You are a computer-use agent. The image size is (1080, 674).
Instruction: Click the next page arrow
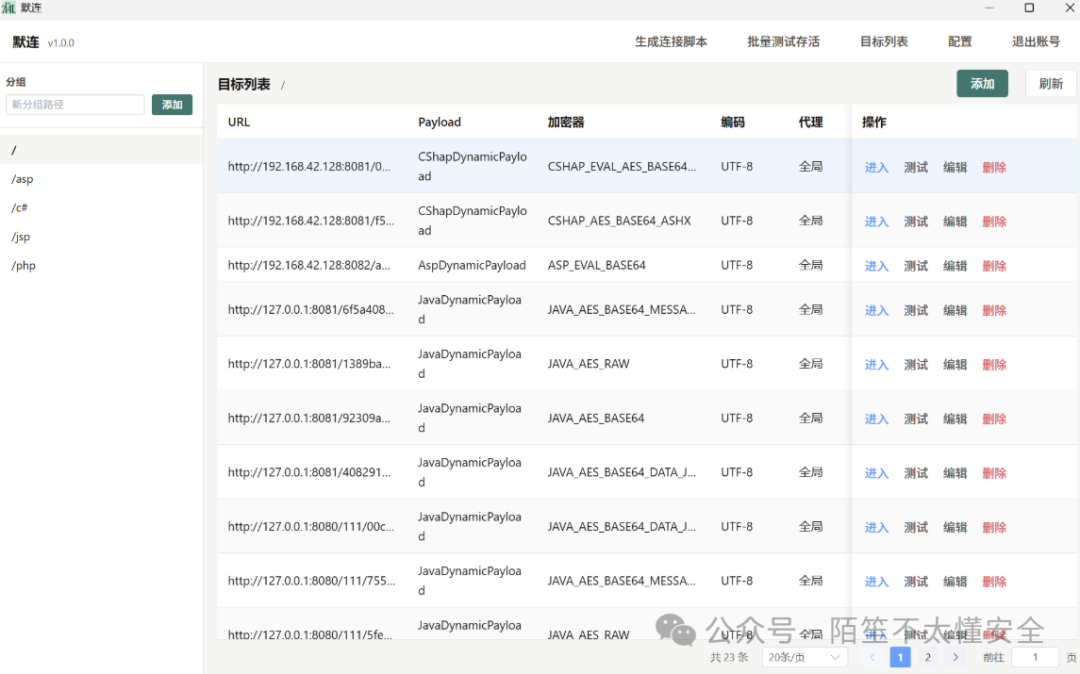955,657
